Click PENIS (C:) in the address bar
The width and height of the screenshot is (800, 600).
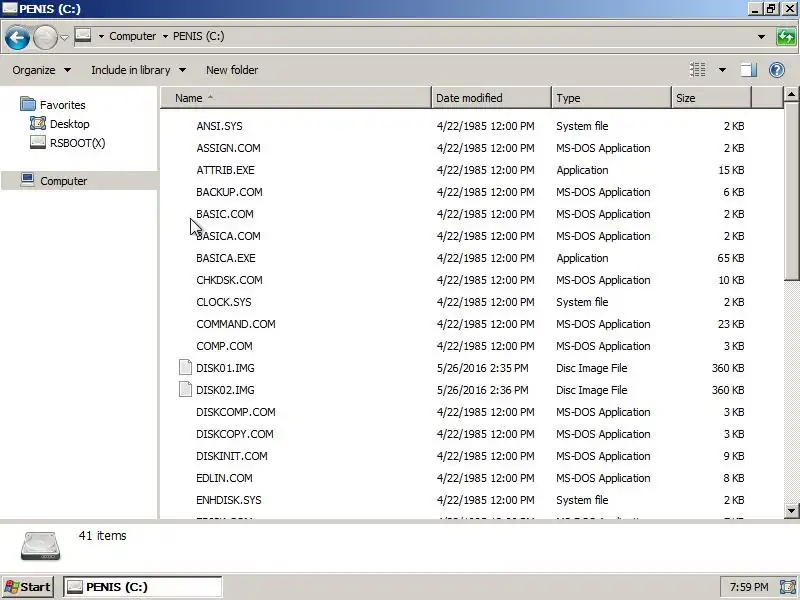[x=198, y=36]
